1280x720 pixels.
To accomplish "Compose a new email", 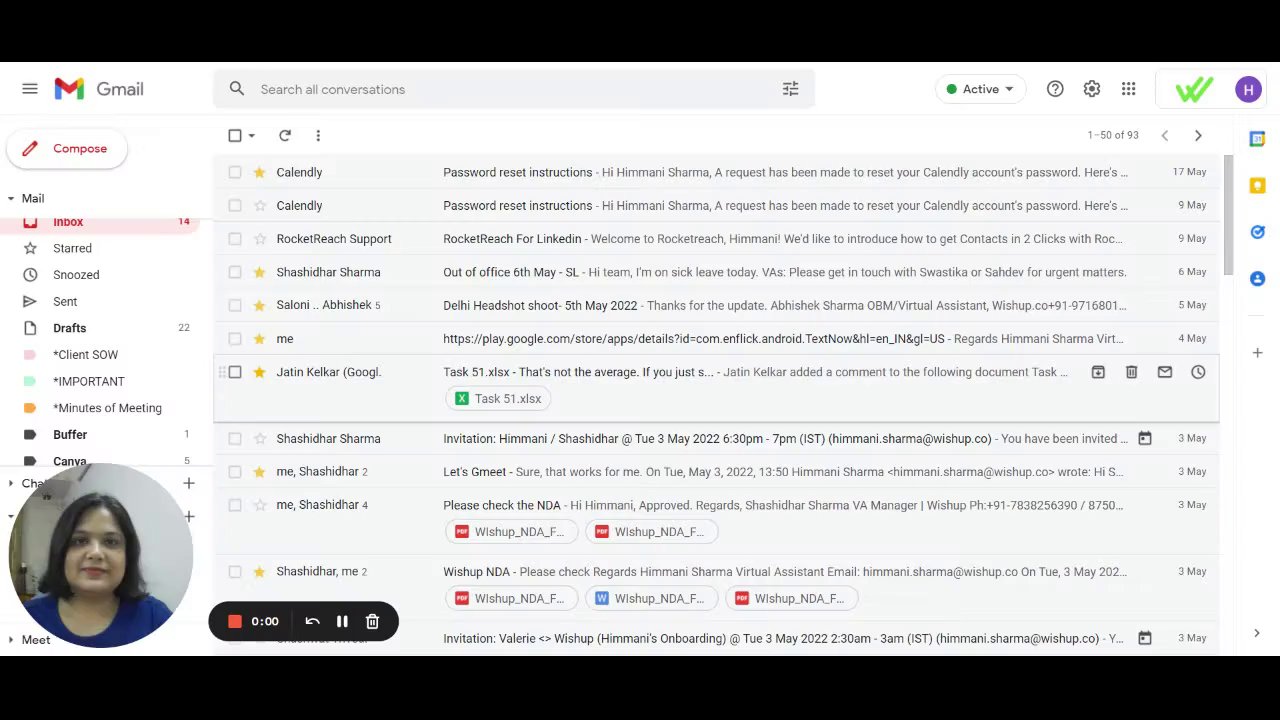I will (x=66, y=148).
